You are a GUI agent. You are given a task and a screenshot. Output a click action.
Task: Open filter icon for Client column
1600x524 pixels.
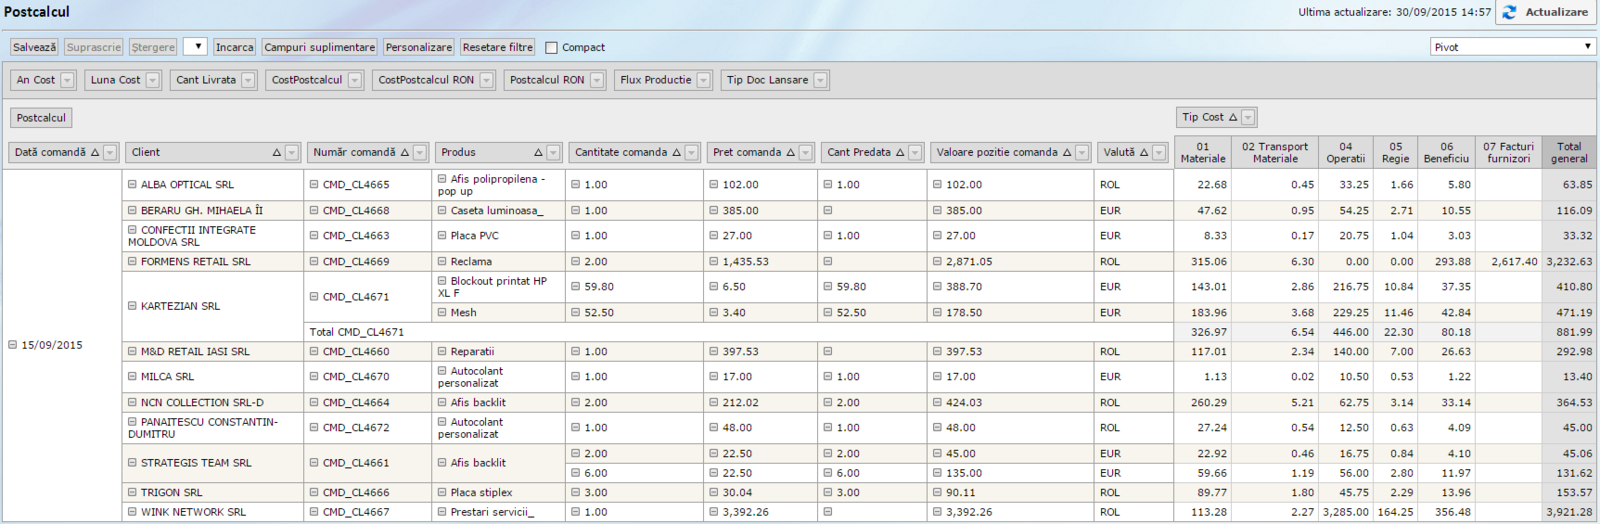(292, 153)
